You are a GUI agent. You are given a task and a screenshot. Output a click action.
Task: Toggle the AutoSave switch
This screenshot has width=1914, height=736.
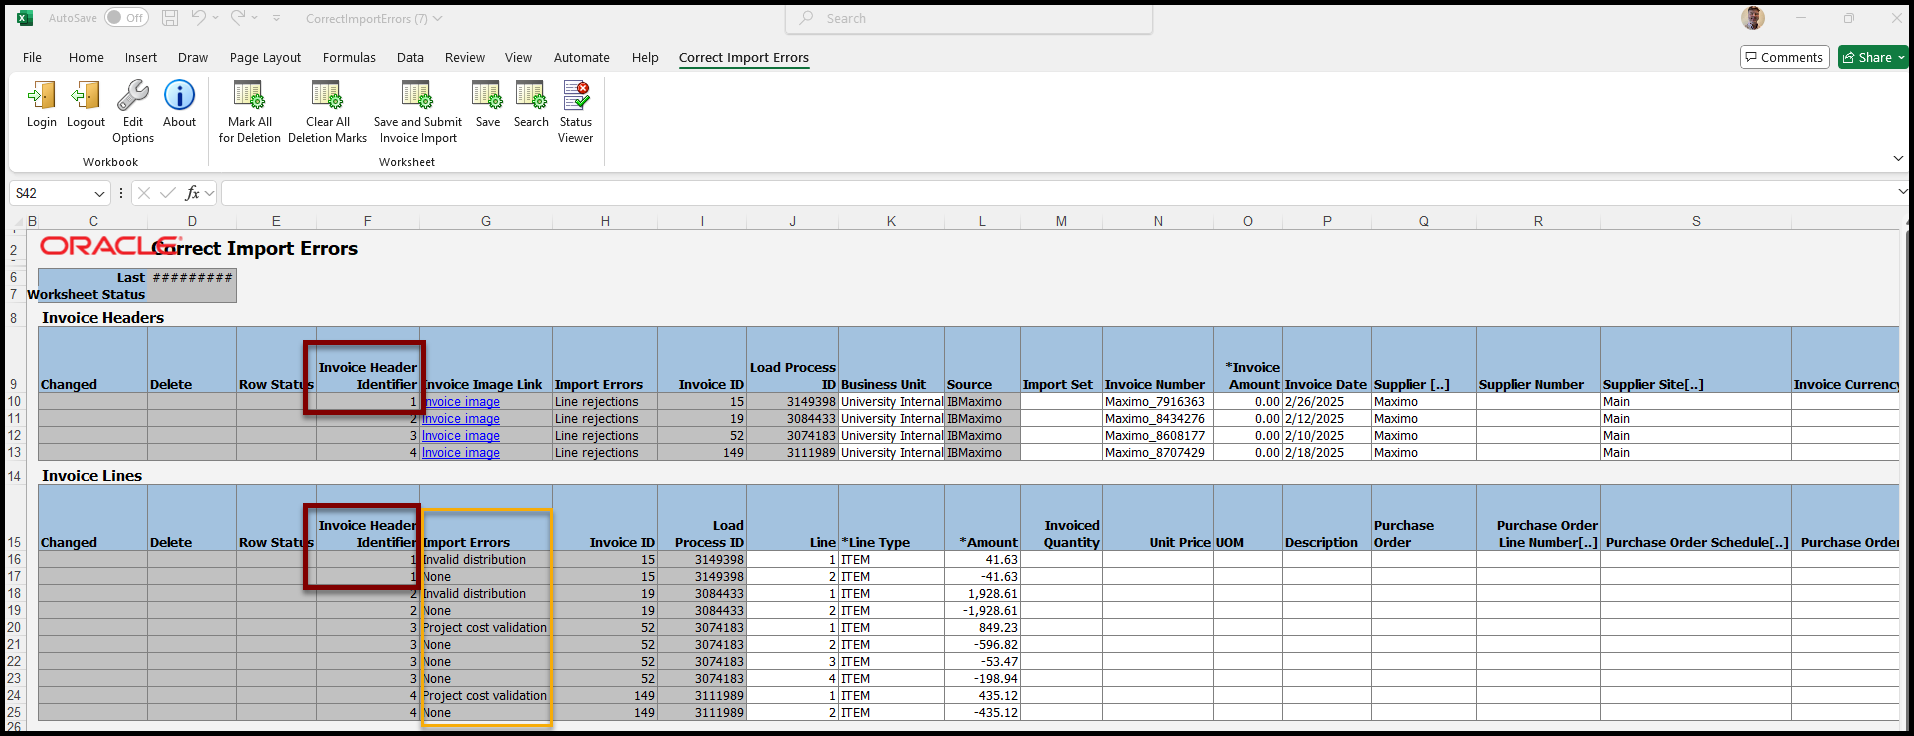(126, 18)
